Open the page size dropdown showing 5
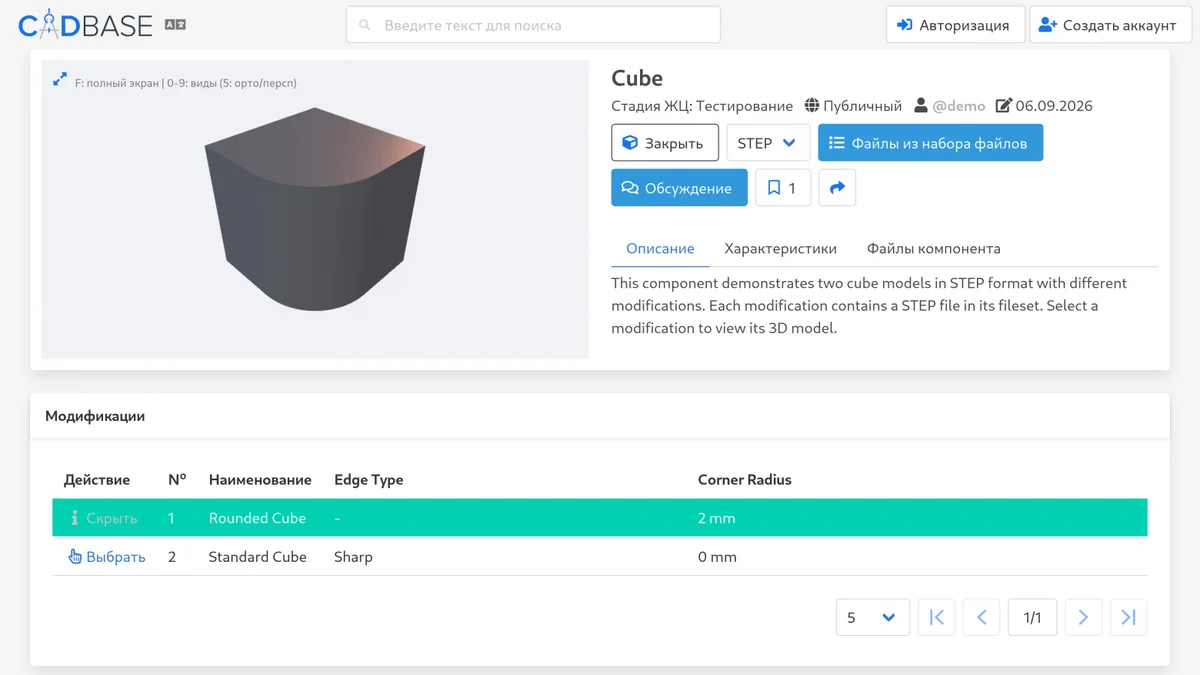 (872, 618)
